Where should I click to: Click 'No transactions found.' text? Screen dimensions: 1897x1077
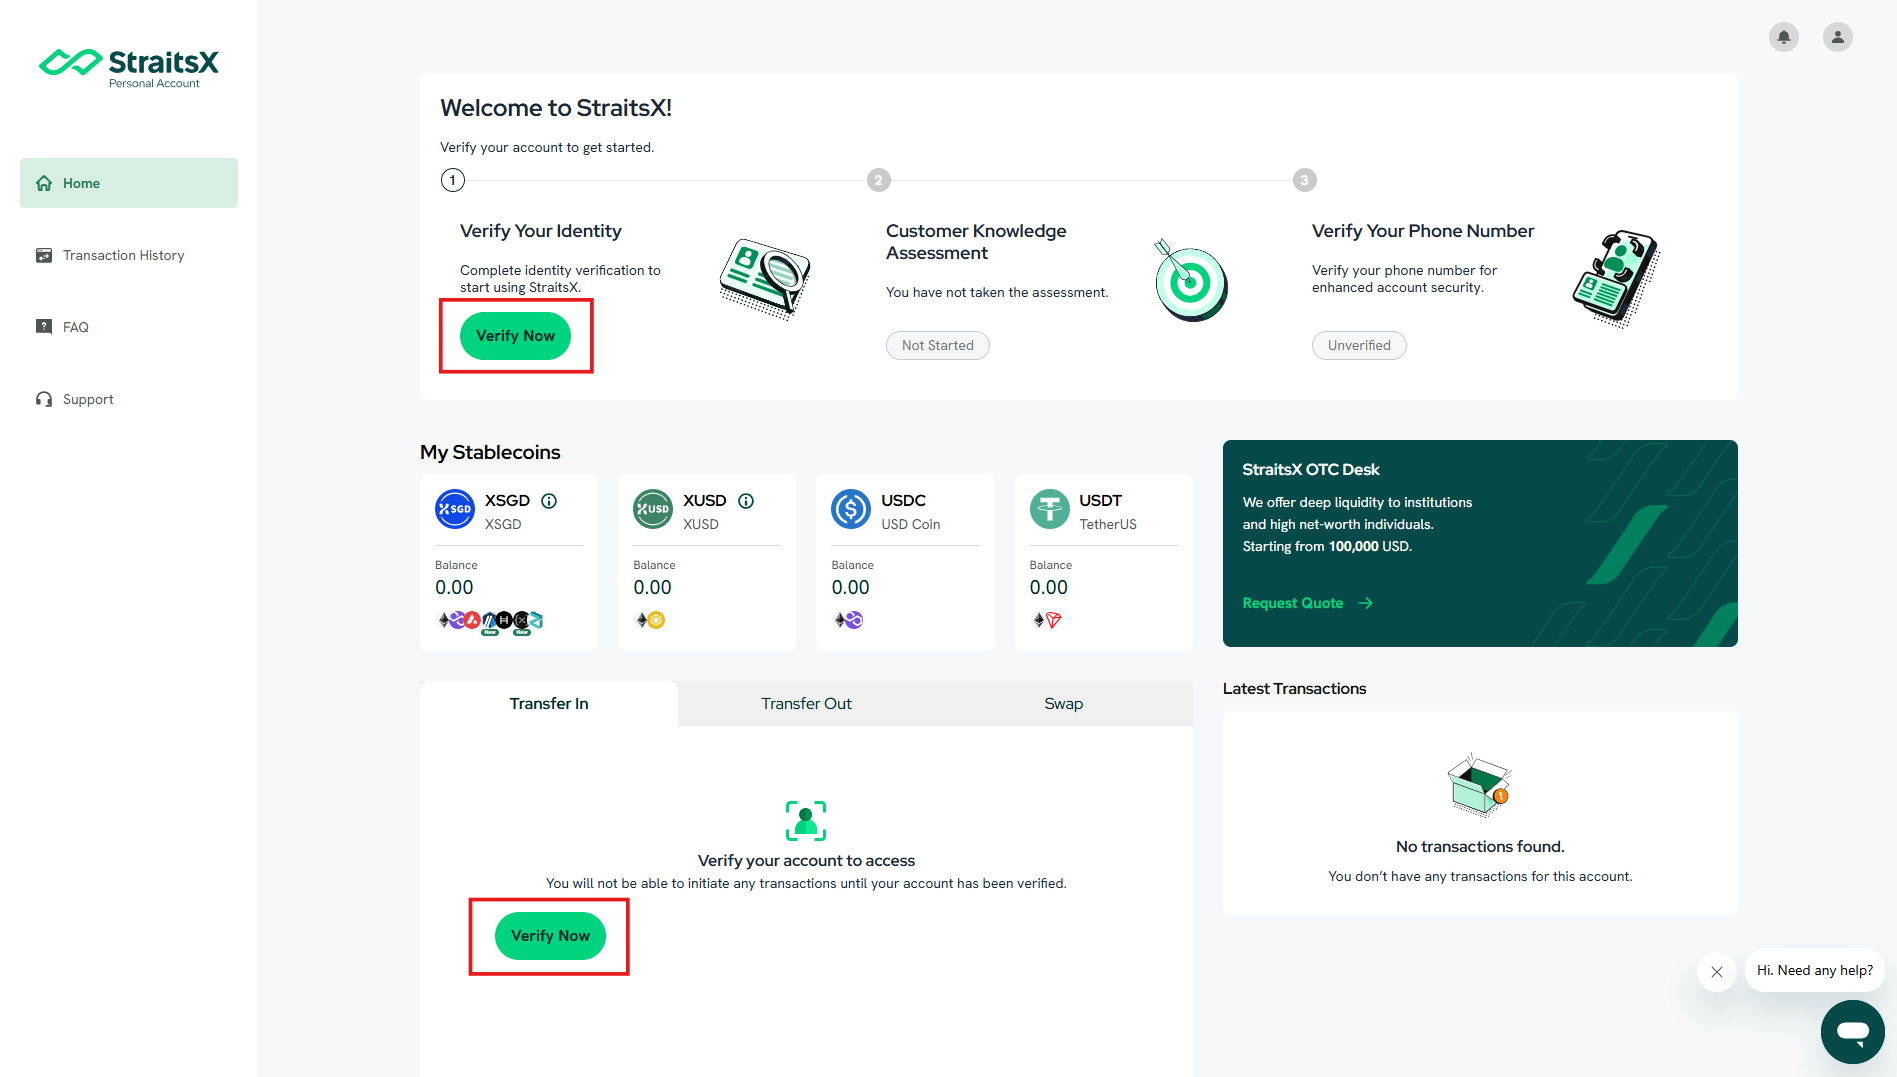click(x=1480, y=846)
